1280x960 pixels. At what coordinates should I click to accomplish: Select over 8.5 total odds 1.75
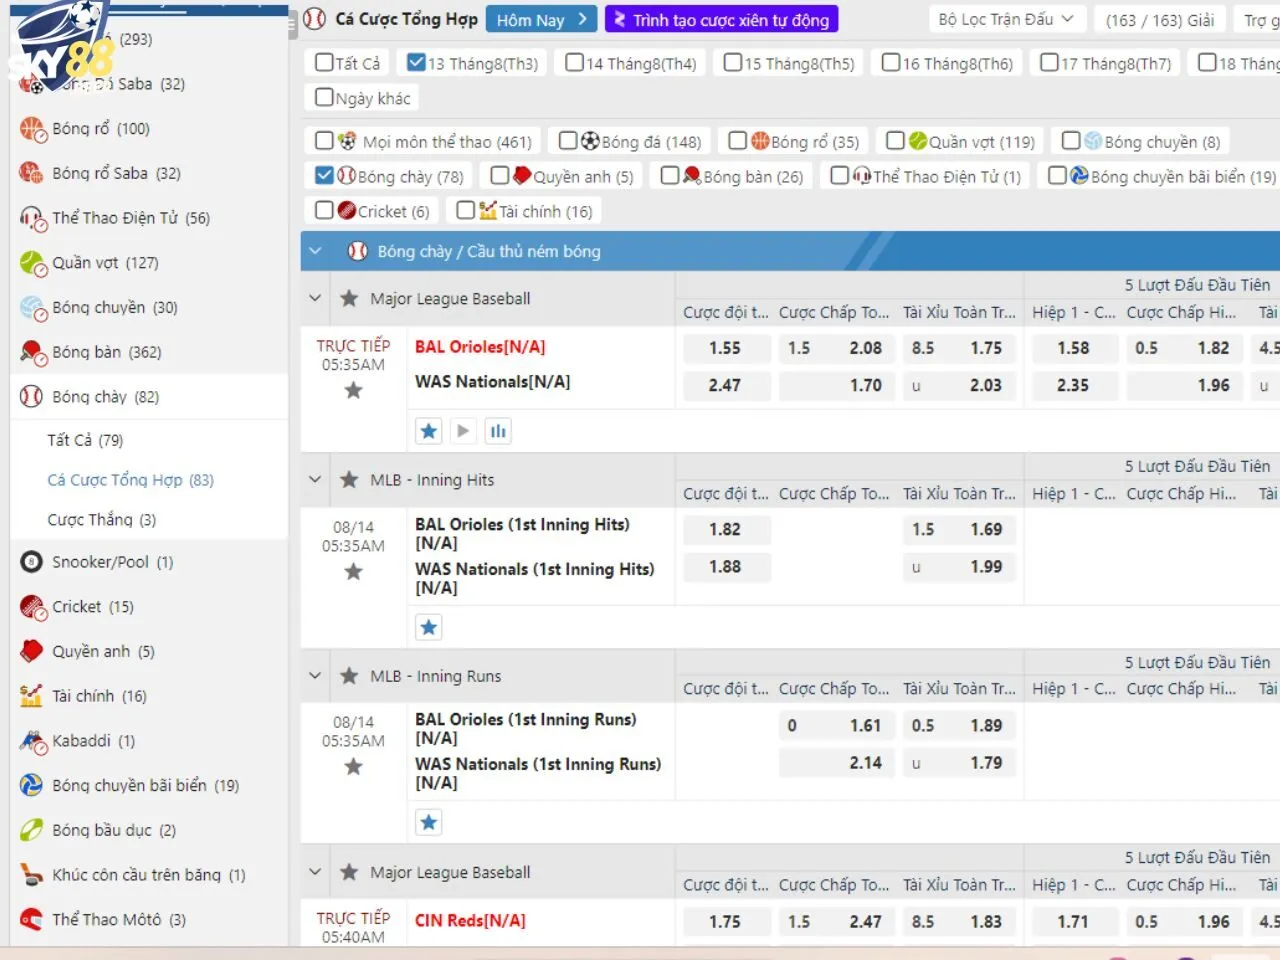[959, 348]
